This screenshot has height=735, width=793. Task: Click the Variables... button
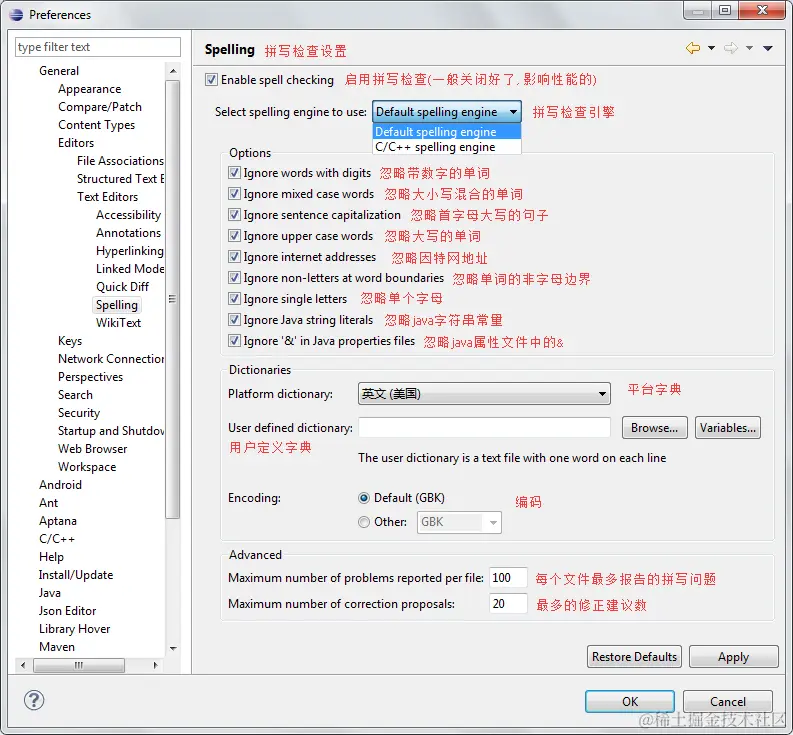(x=728, y=428)
